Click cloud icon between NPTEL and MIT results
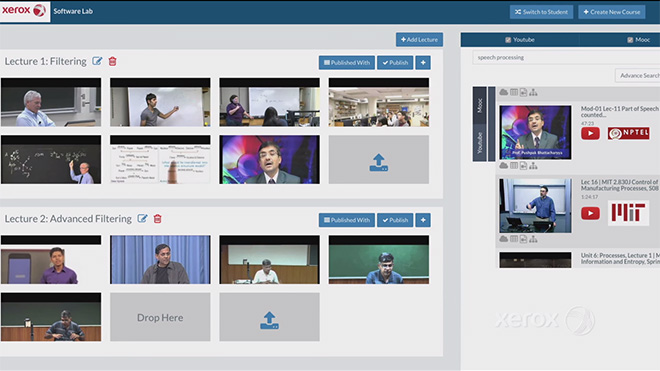660x371 pixels. 503,166
